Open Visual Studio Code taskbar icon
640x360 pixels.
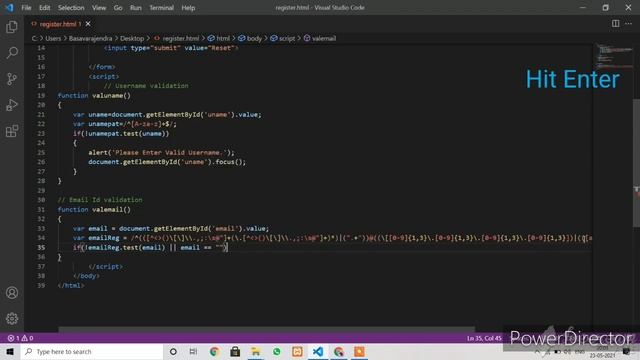(x=318, y=351)
